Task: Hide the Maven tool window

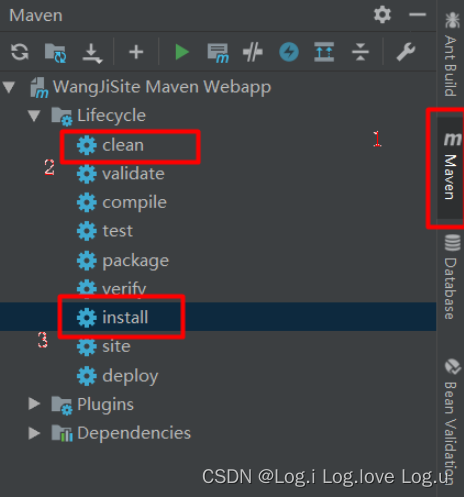Action: pos(417,15)
